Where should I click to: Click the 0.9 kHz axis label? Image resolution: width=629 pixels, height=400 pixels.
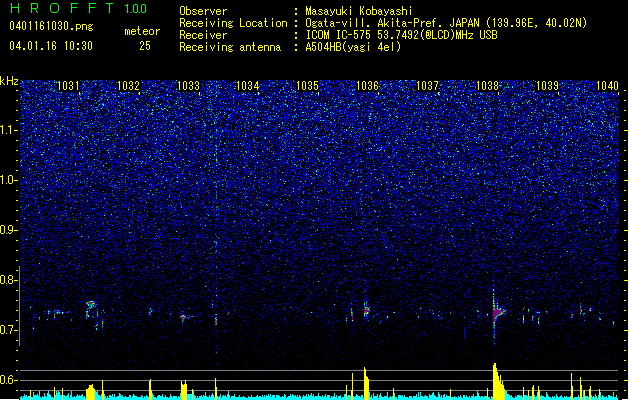(9, 230)
